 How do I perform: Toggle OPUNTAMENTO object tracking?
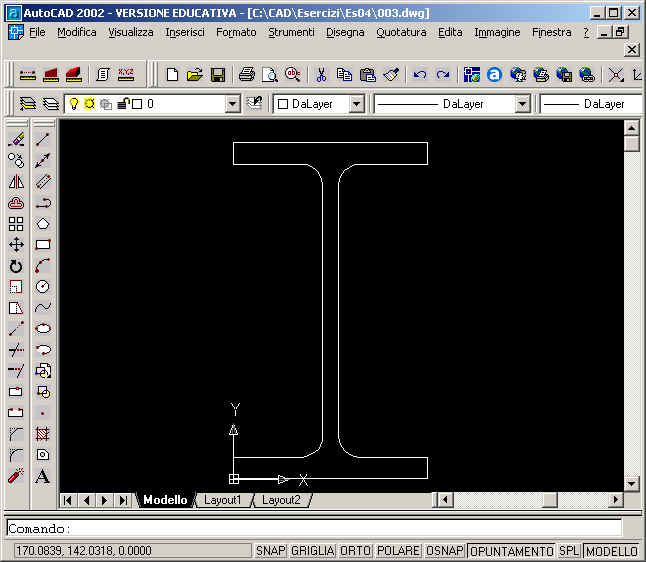512,551
